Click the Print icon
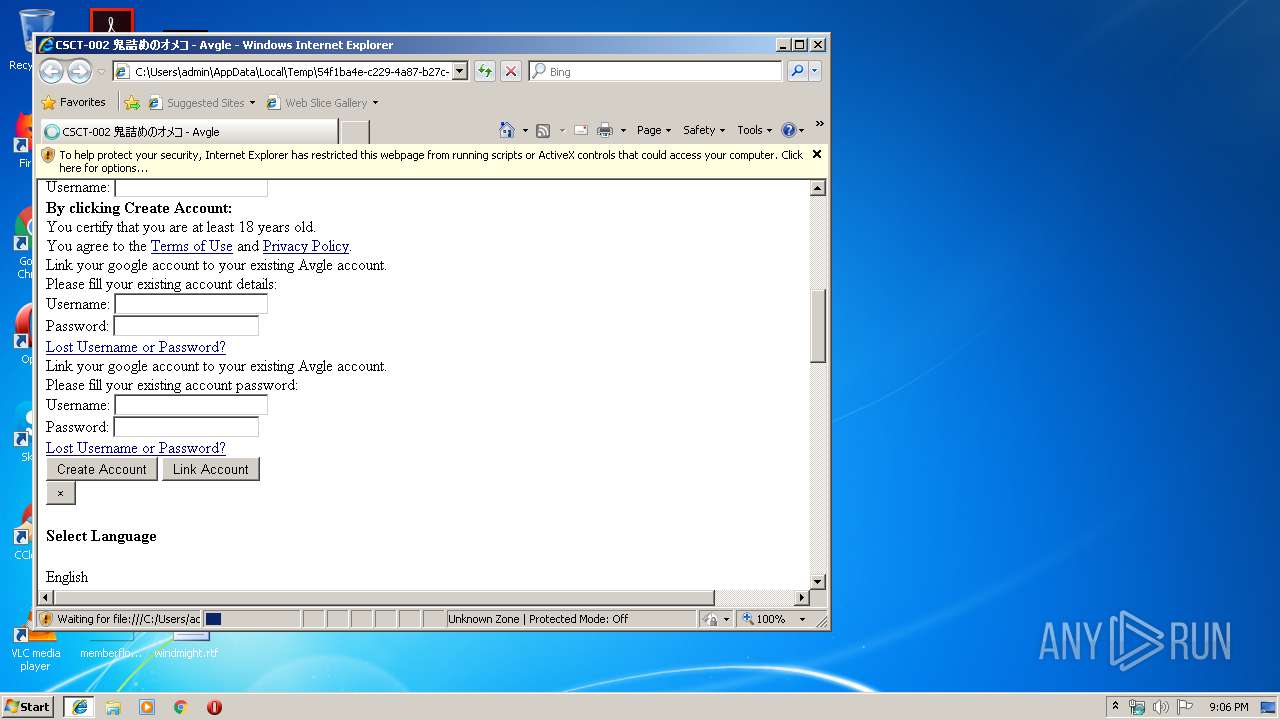Screen dimensions: 1280x720 pyautogui.click(x=605, y=130)
